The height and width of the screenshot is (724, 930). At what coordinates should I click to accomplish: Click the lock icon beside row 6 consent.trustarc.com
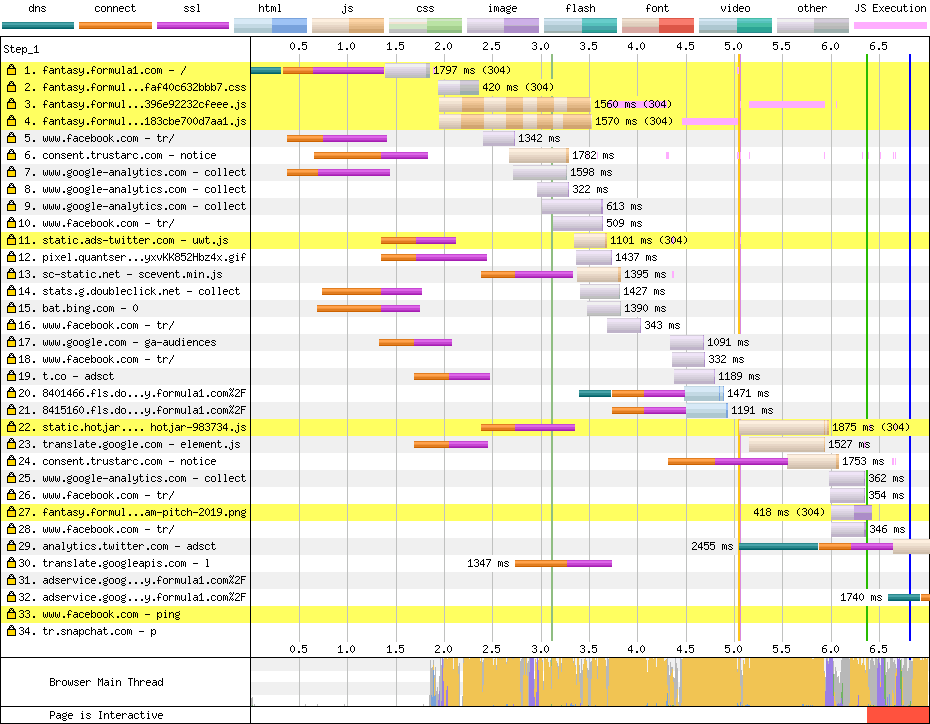point(11,155)
